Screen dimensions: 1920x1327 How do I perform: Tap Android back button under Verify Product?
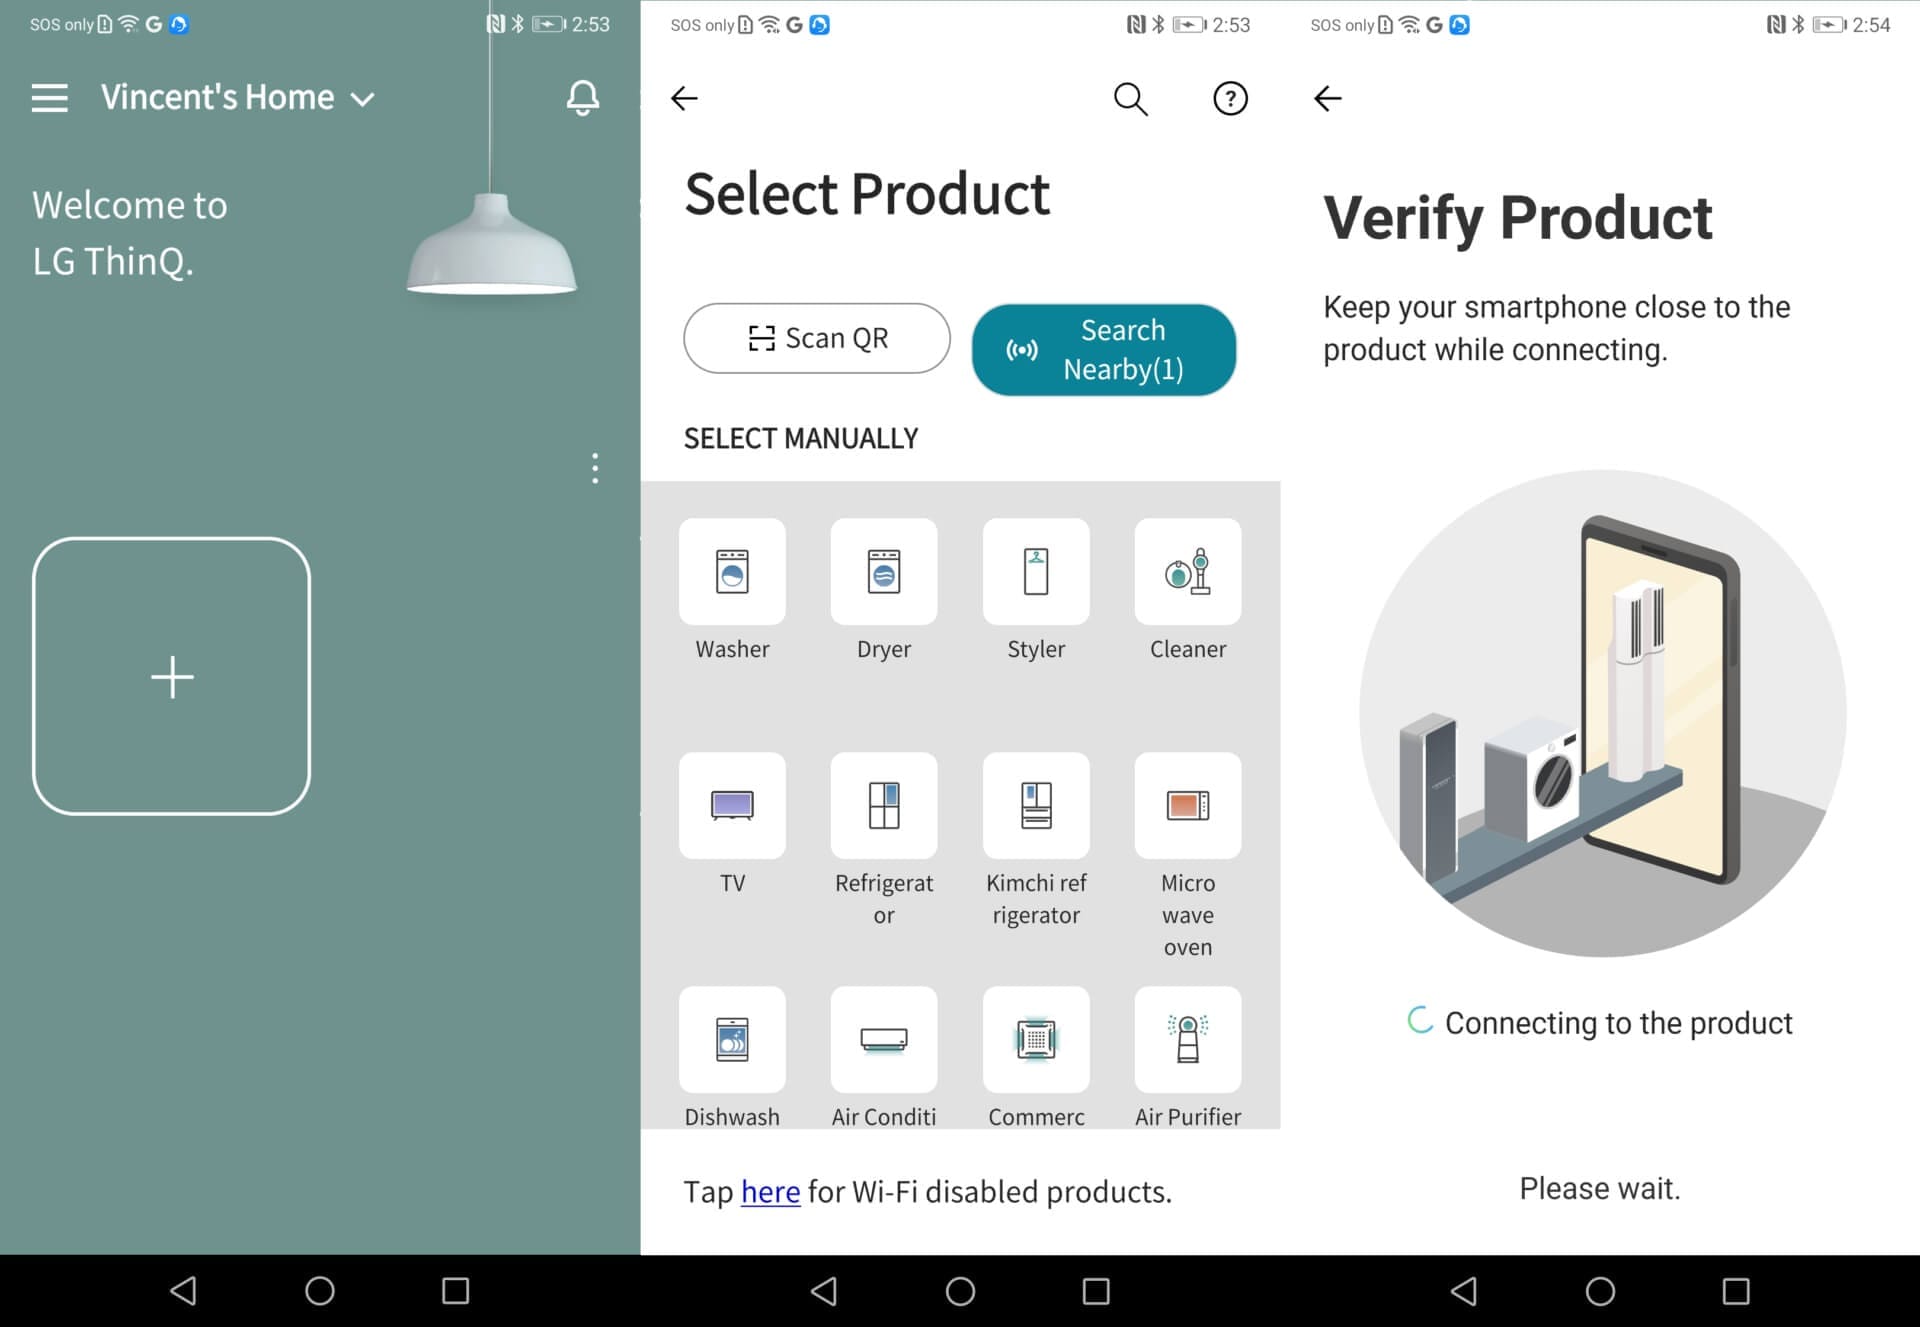pyautogui.click(x=1464, y=1291)
